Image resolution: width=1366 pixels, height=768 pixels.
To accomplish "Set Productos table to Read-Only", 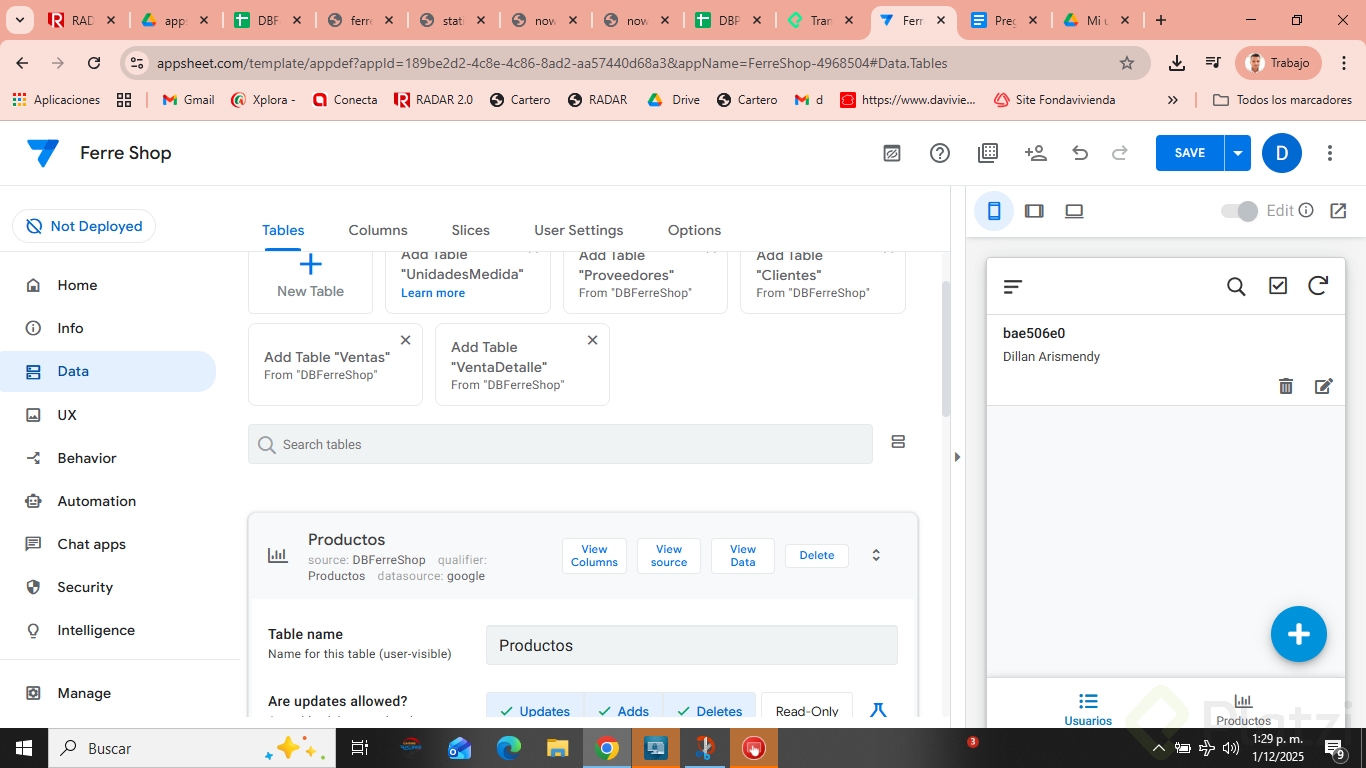I will [x=807, y=711].
